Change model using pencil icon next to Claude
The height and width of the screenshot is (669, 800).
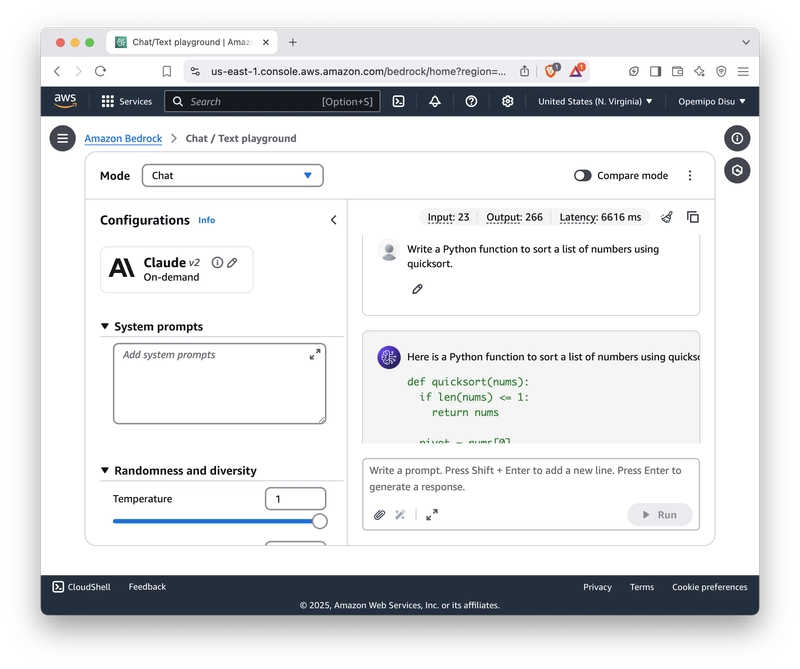tap(232, 263)
